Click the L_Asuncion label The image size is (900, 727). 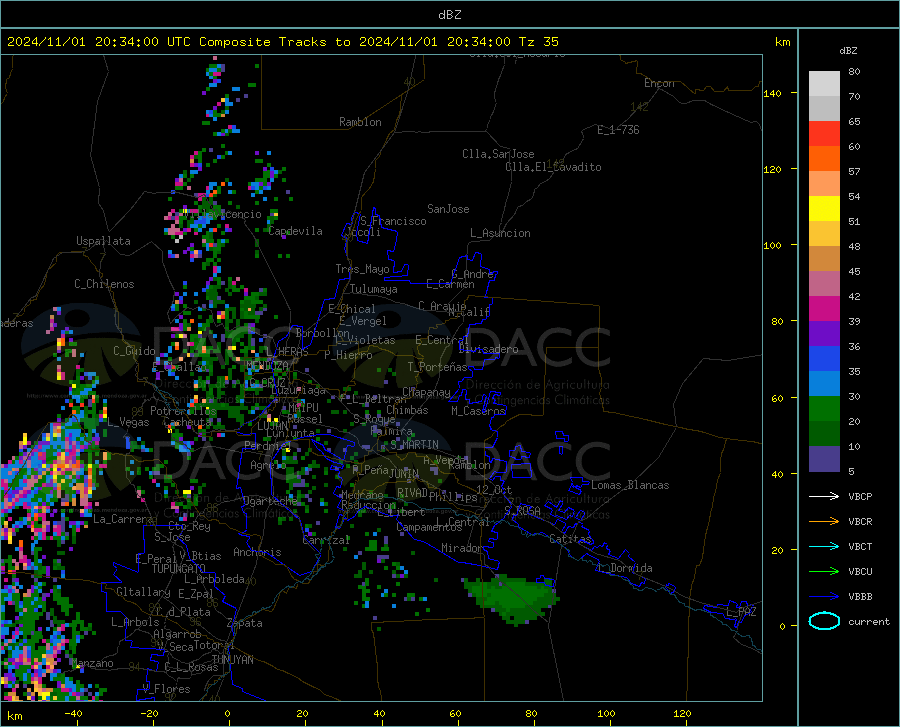[500, 233]
